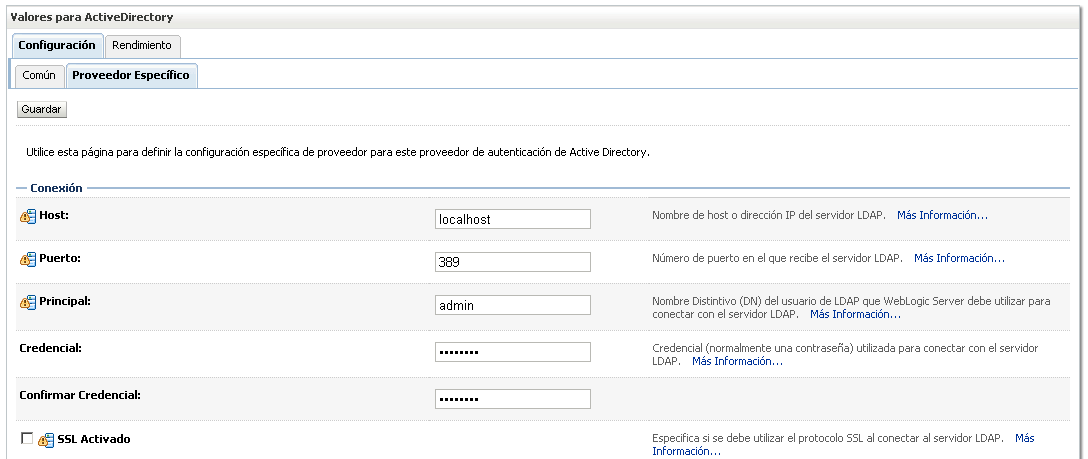1088x459 pixels.
Task: Enable the SSL Activado checkbox
Action: (x=27, y=438)
